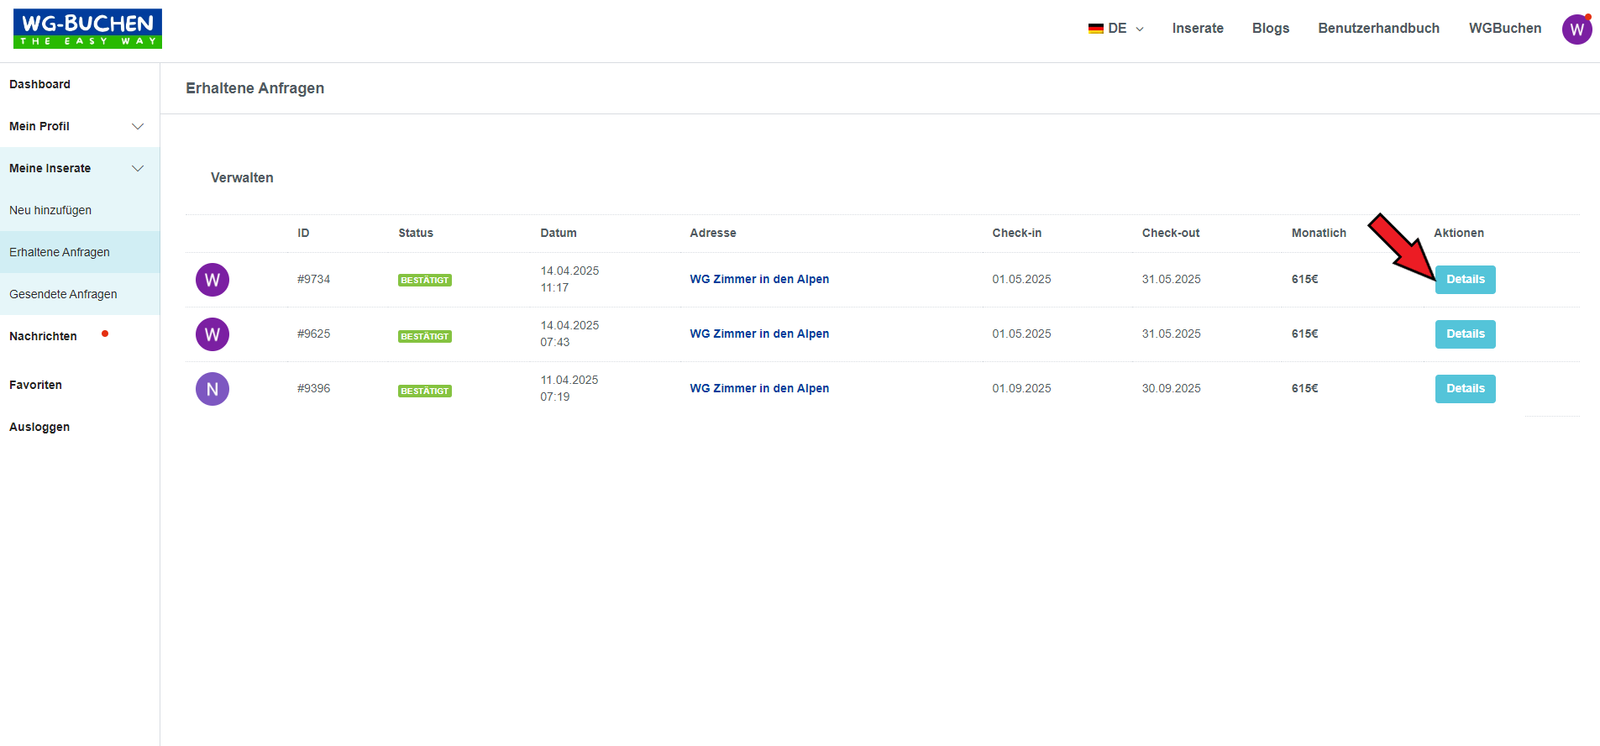Click the Monatlich column header

tap(1319, 233)
